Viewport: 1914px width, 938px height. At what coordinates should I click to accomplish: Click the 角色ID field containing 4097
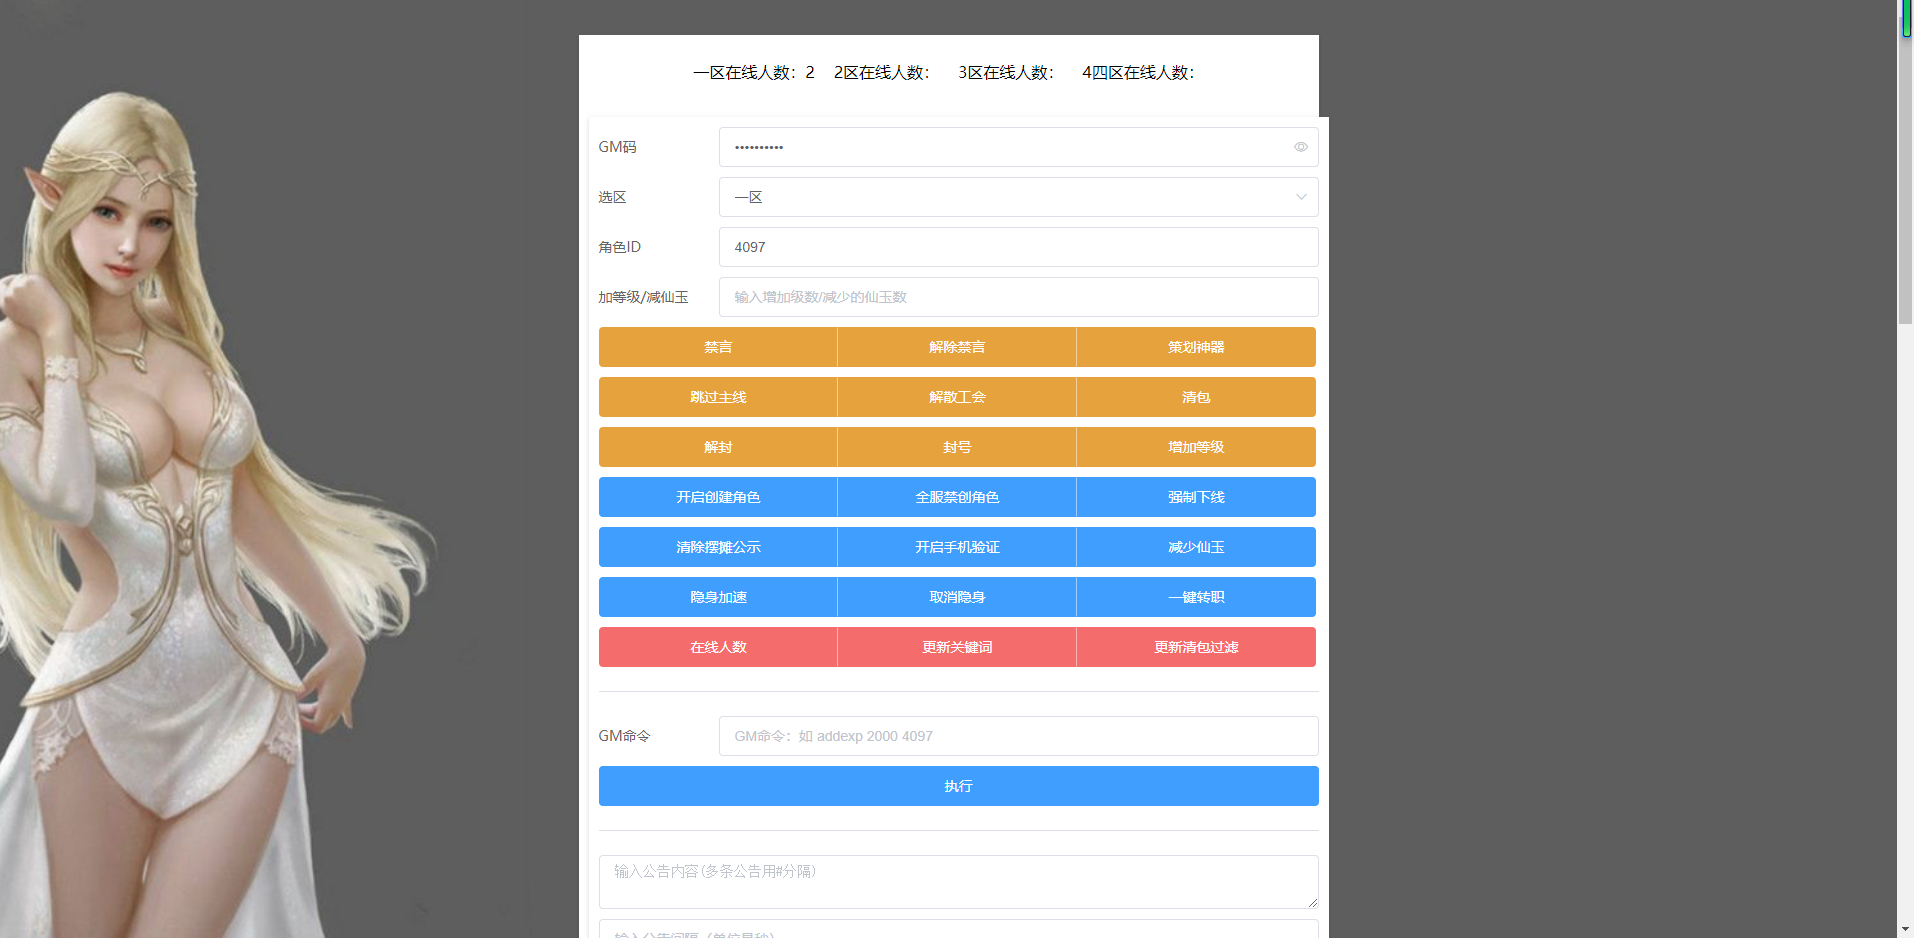pos(1018,247)
